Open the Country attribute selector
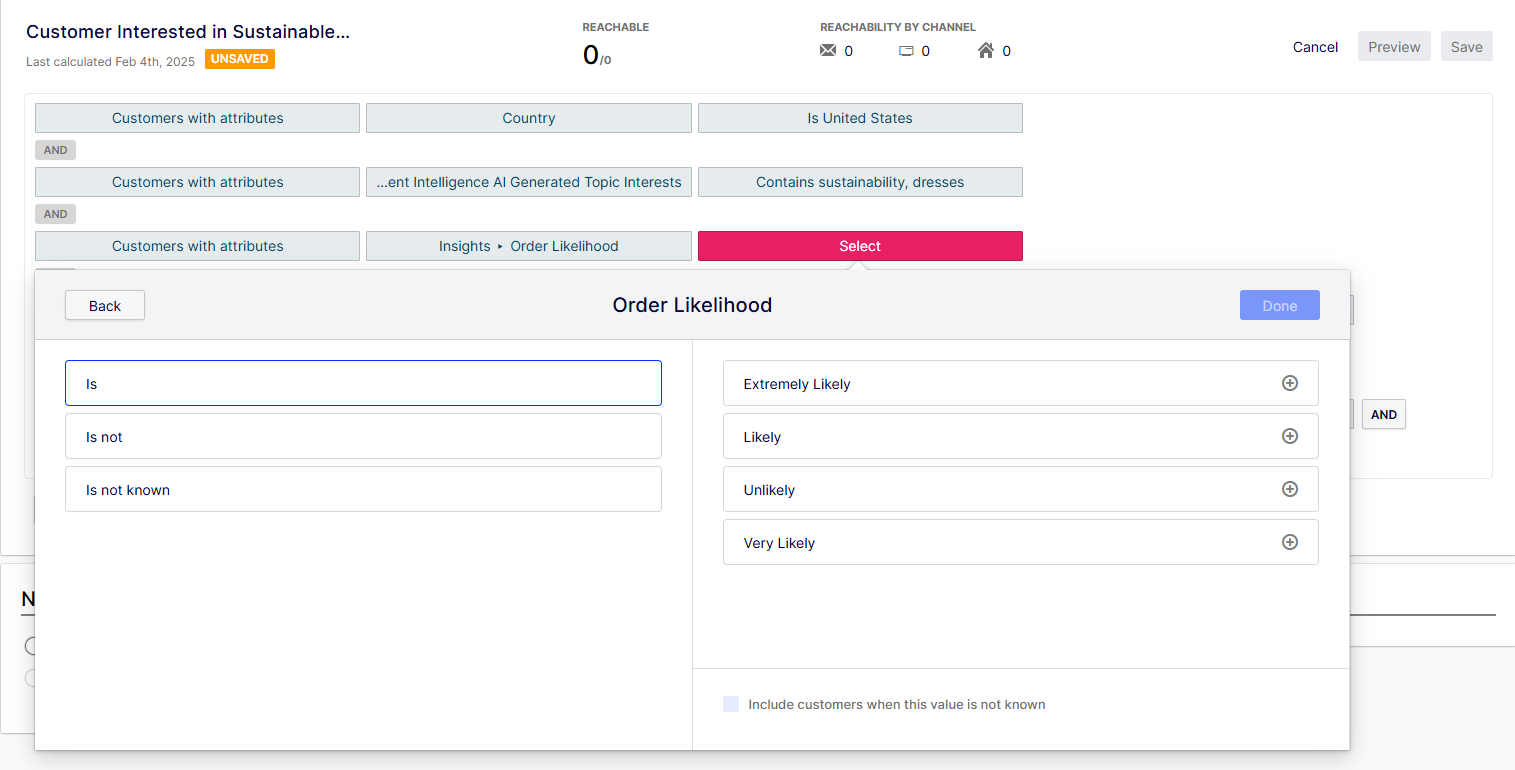 [x=528, y=118]
